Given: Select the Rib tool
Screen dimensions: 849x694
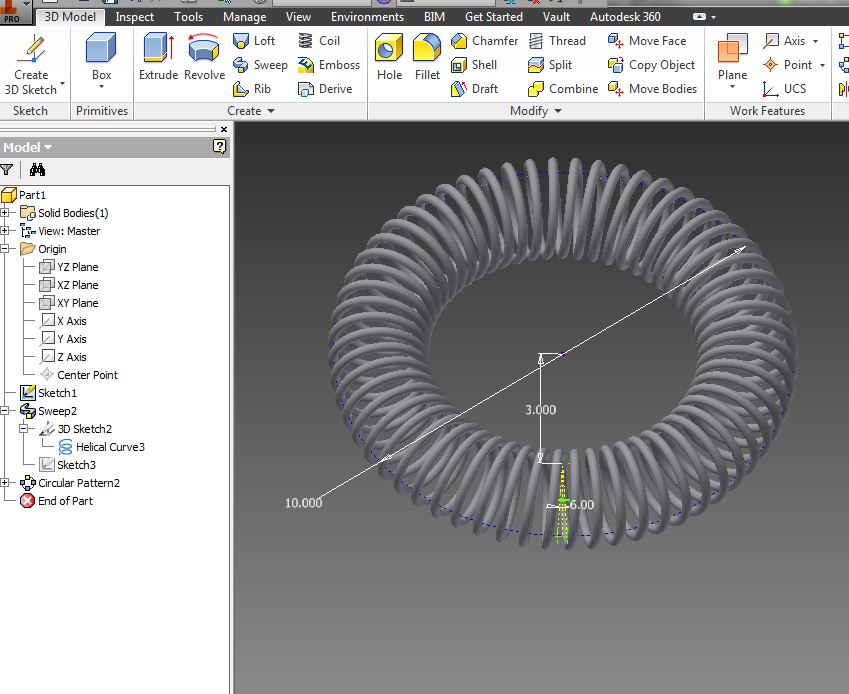Looking at the screenshot, I should 252,89.
